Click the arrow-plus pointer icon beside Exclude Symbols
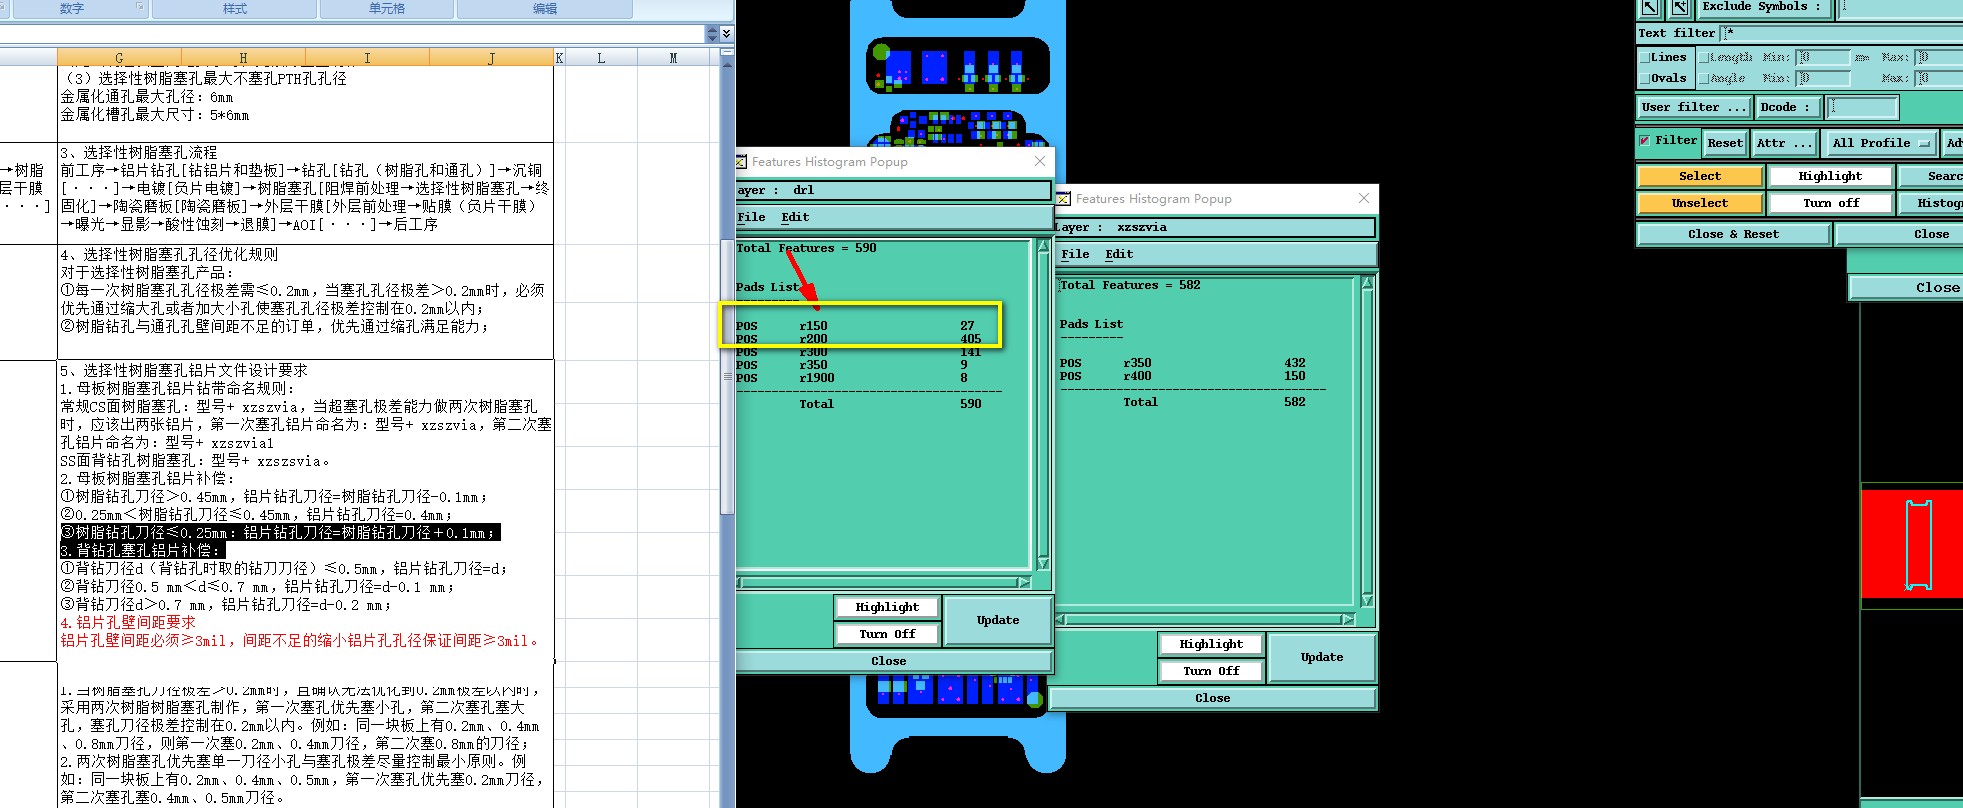This screenshot has height=808, width=1963. click(1680, 7)
